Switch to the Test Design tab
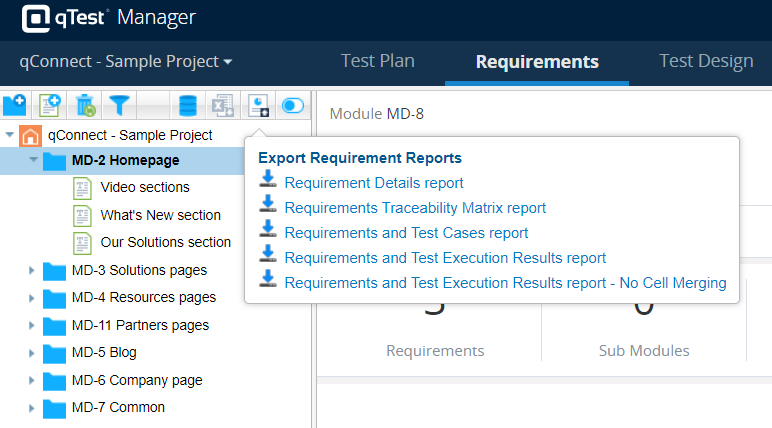This screenshot has height=428, width=772. pyautogui.click(x=706, y=61)
